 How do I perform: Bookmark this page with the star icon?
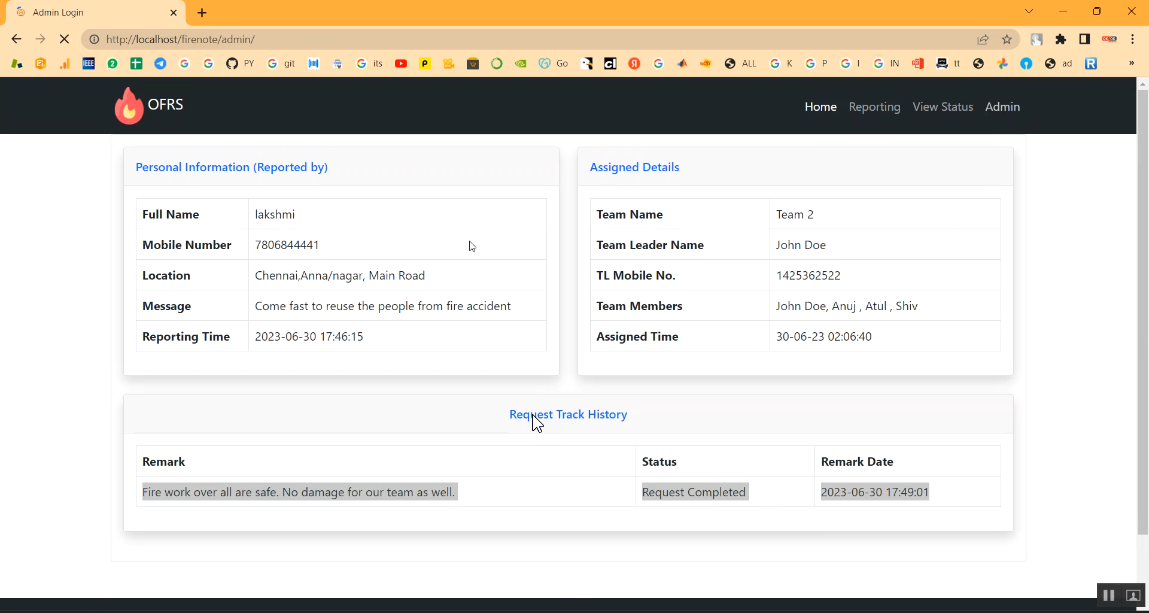[x=1007, y=39]
